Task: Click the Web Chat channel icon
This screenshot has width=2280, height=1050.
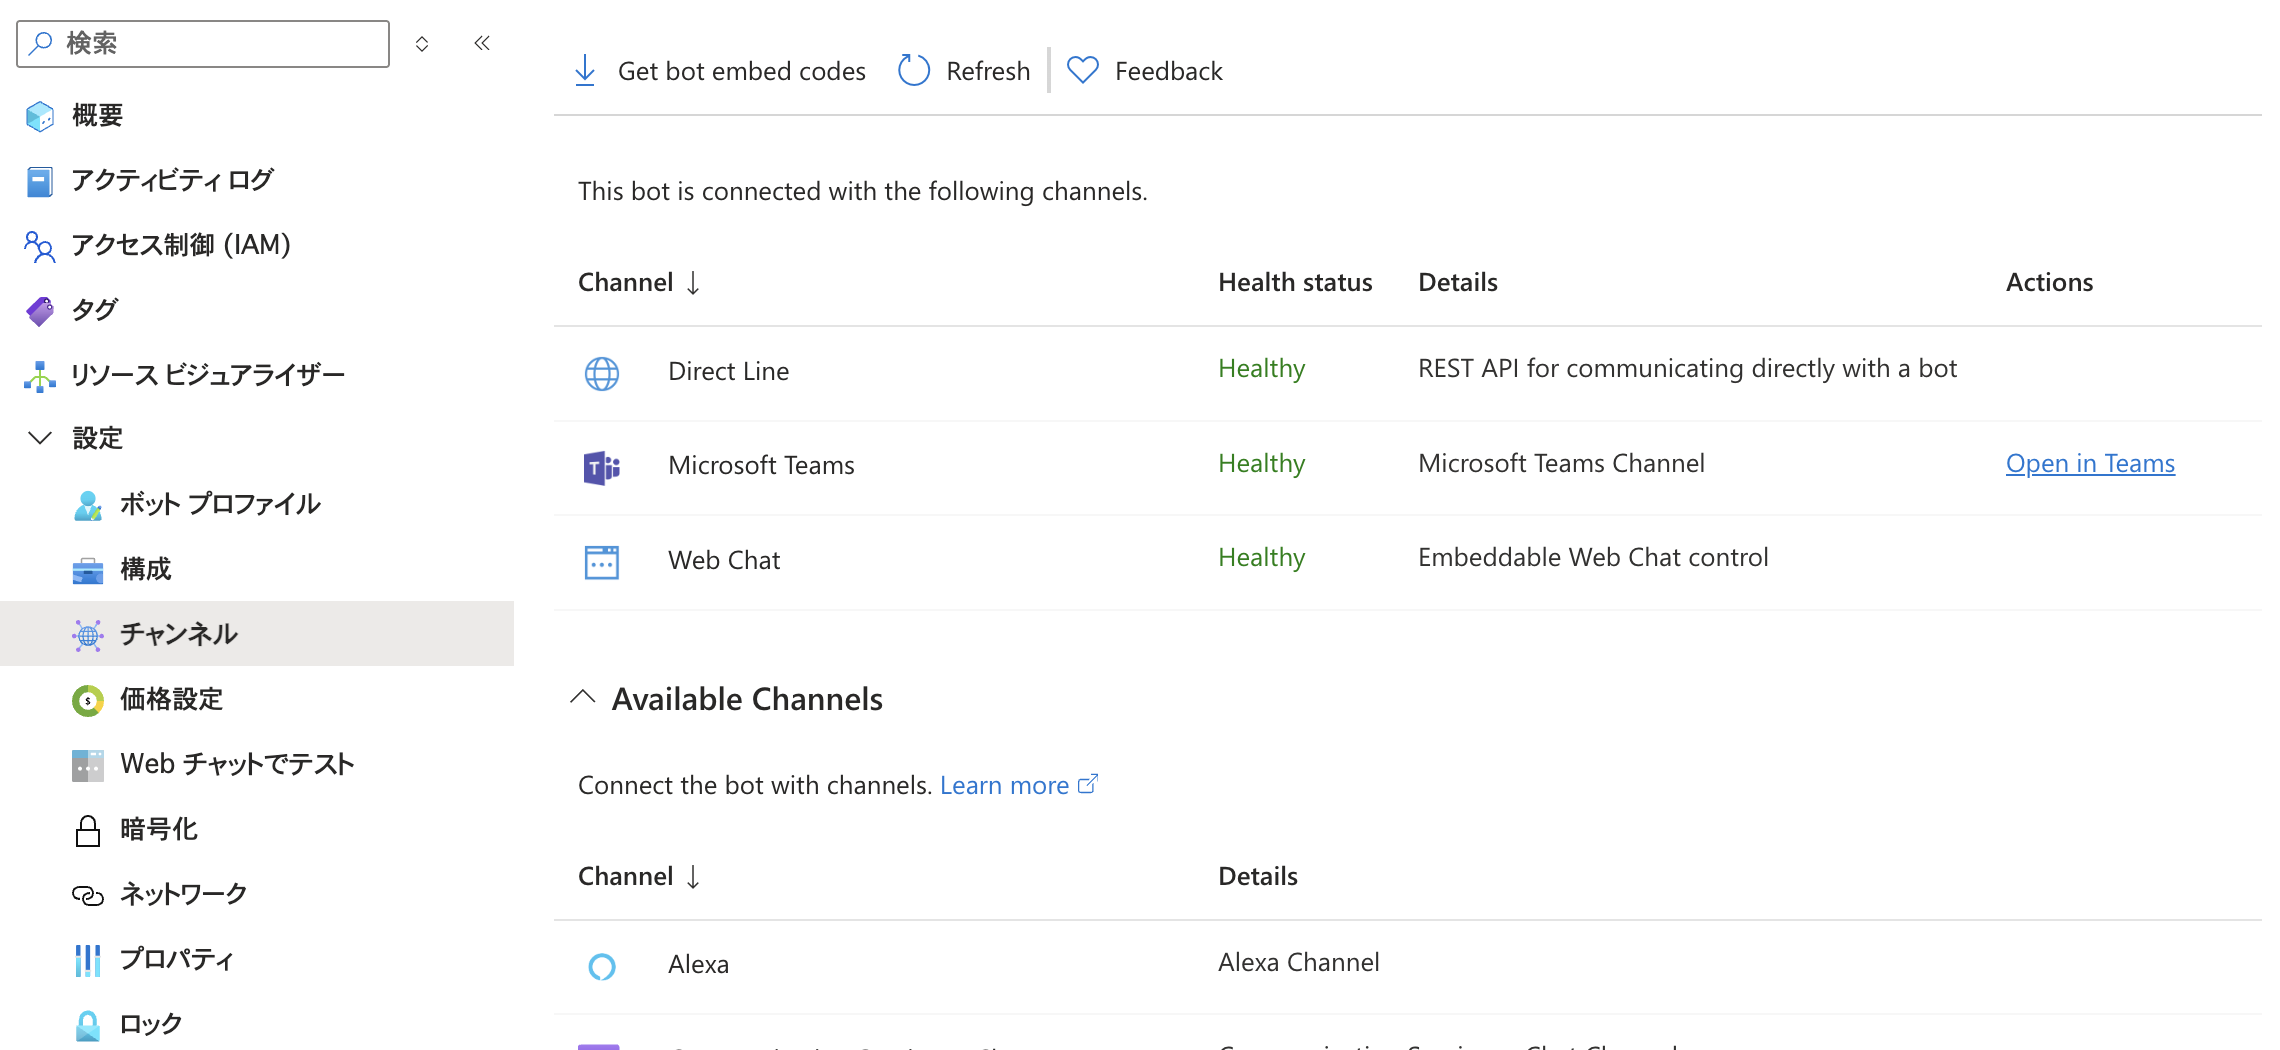Action: click(x=601, y=562)
